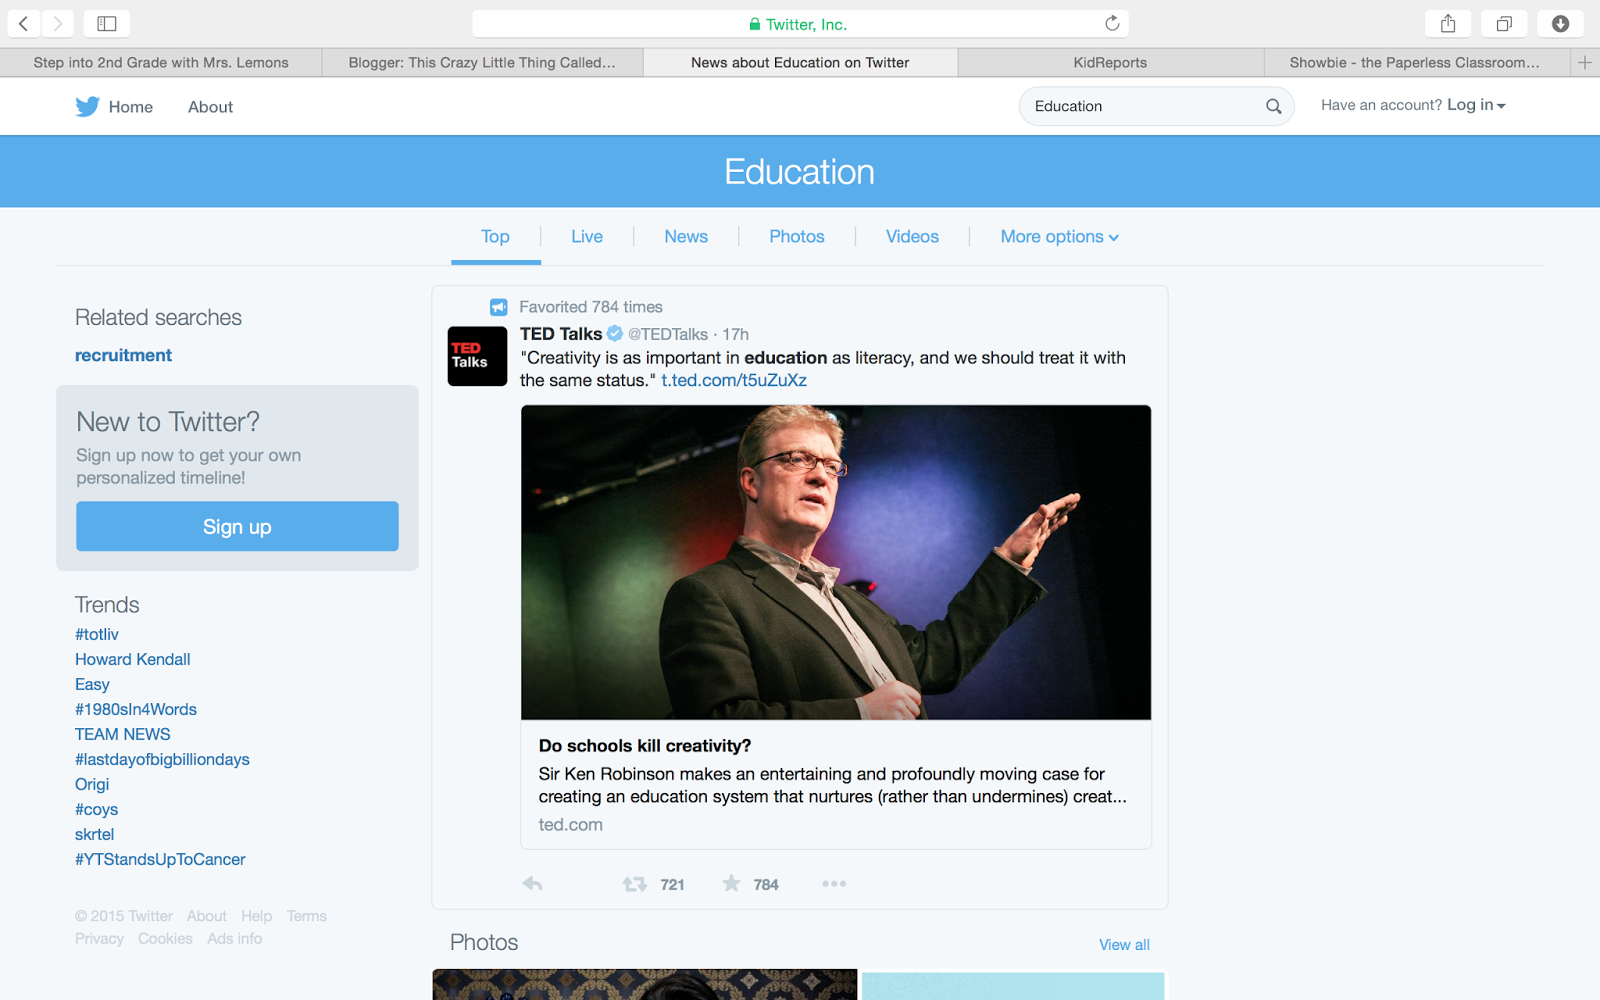This screenshot has width=1600, height=1000.
Task: Open trend #YTStandsUpToCancer
Action: pyautogui.click(x=160, y=859)
